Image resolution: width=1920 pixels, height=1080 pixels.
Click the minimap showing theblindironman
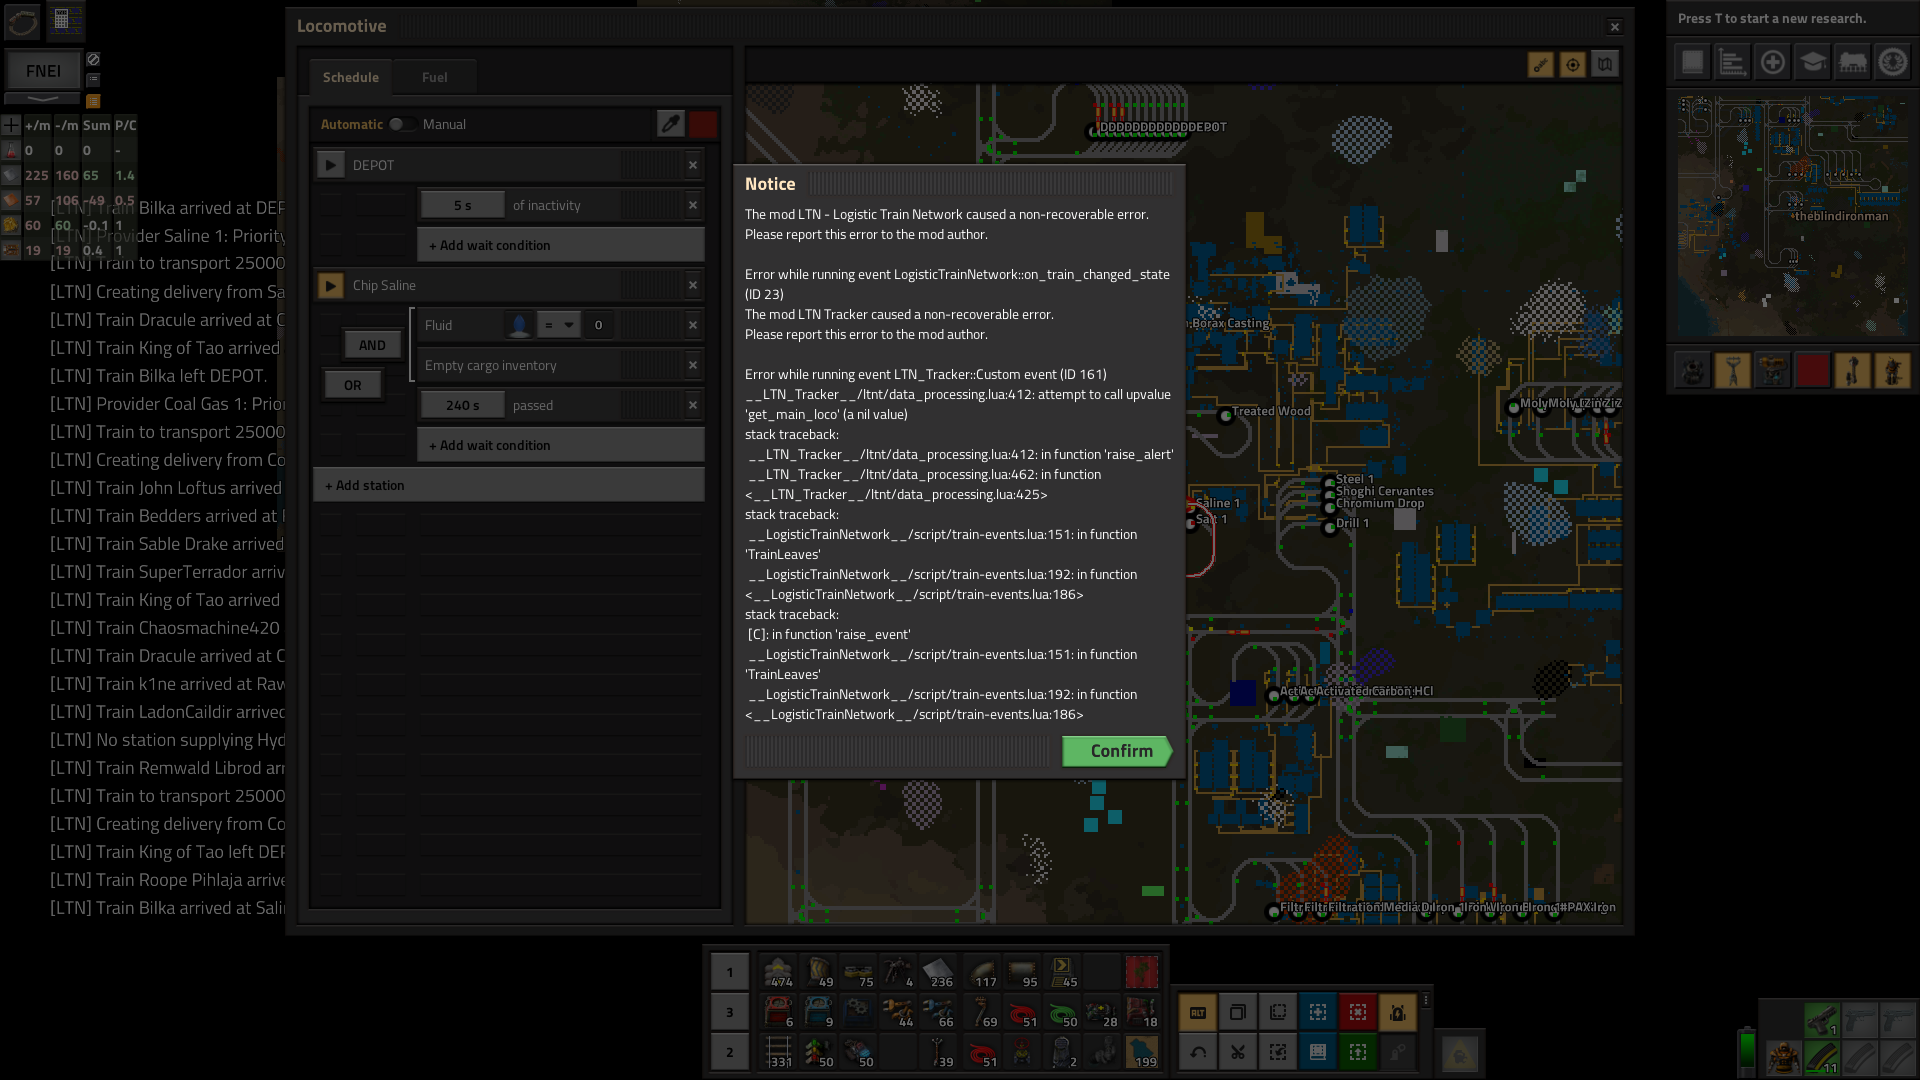click(1792, 215)
